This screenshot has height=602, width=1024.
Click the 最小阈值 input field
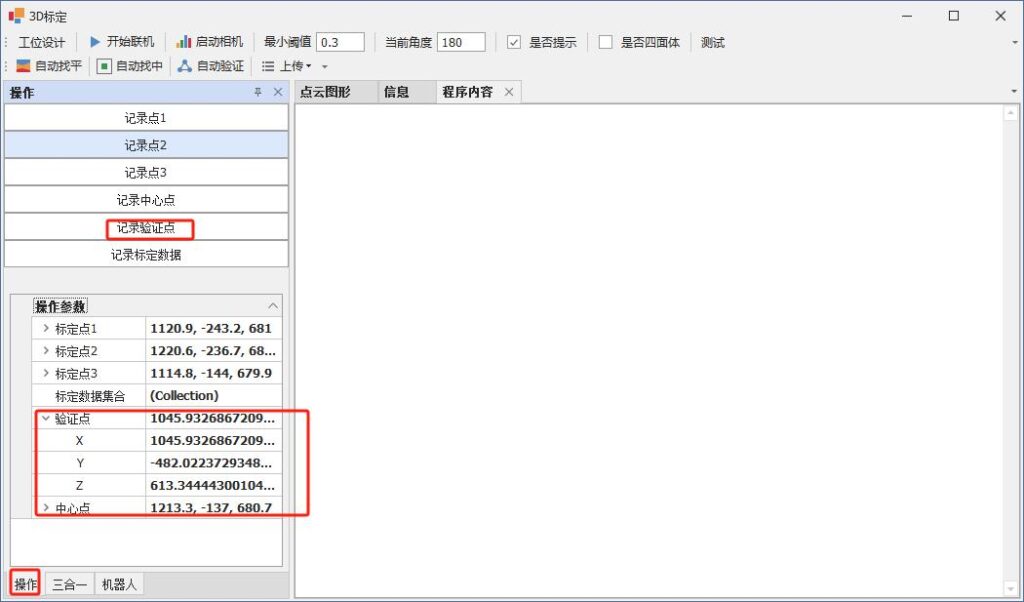pyautogui.click(x=340, y=42)
